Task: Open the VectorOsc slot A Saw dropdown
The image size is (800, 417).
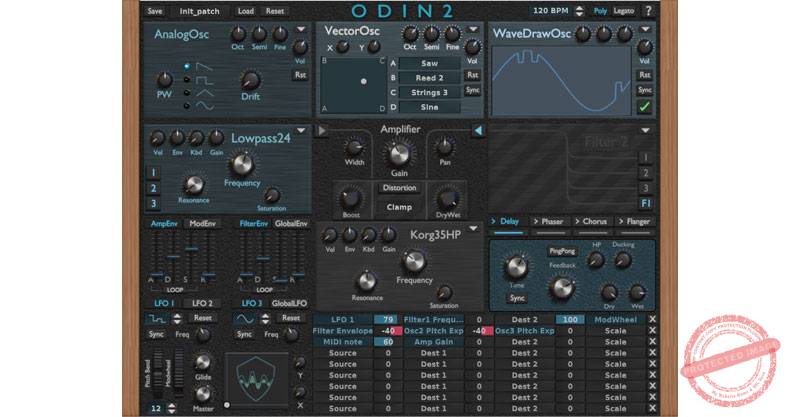Action: (x=432, y=62)
